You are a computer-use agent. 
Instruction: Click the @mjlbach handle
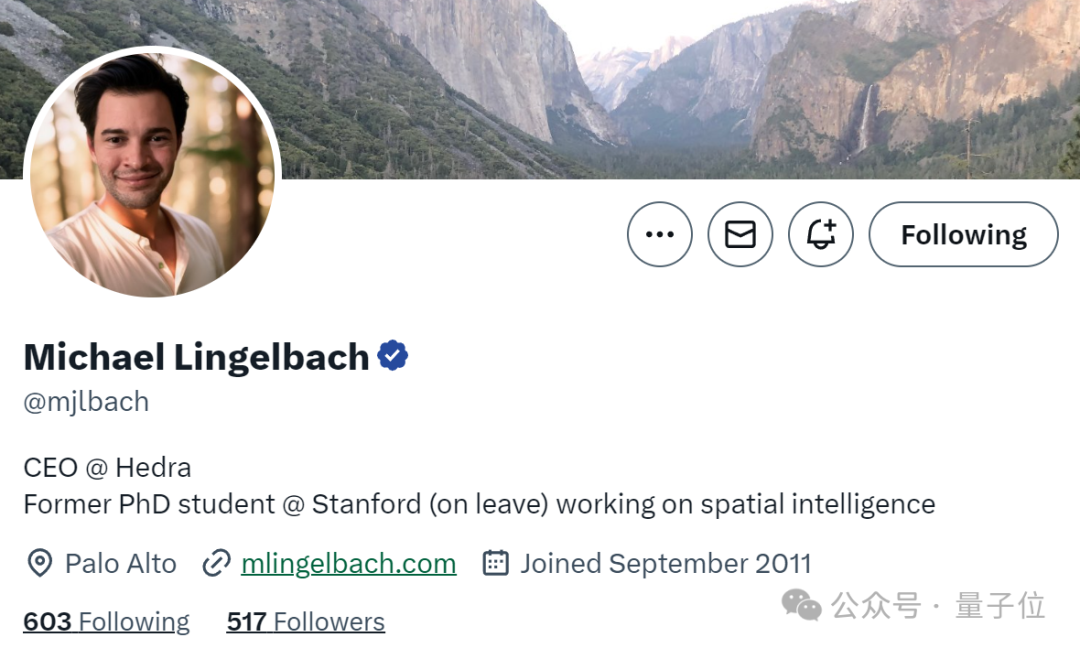coord(86,402)
